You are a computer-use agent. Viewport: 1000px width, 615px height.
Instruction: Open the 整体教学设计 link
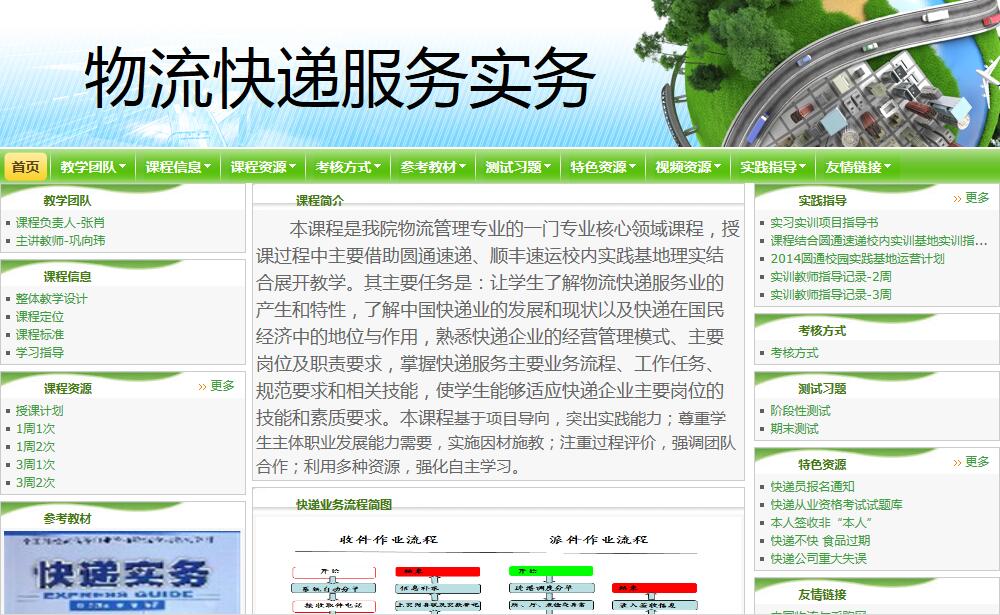52,299
